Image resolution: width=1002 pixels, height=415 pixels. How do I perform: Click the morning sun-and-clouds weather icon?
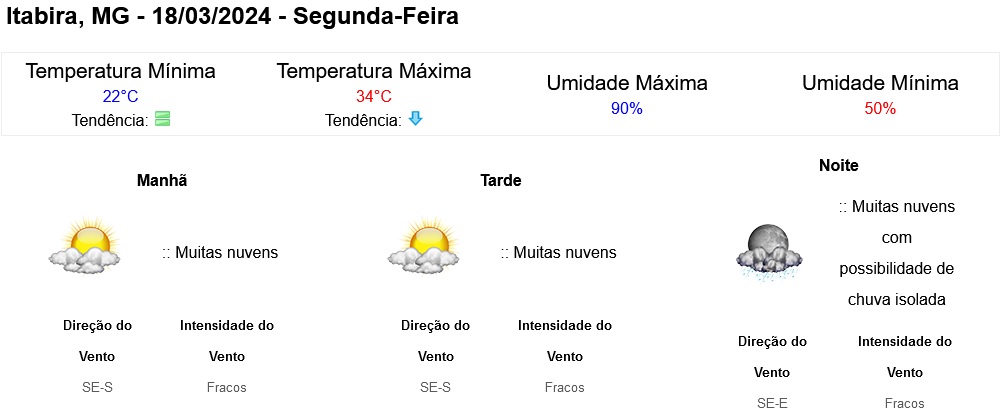84,246
